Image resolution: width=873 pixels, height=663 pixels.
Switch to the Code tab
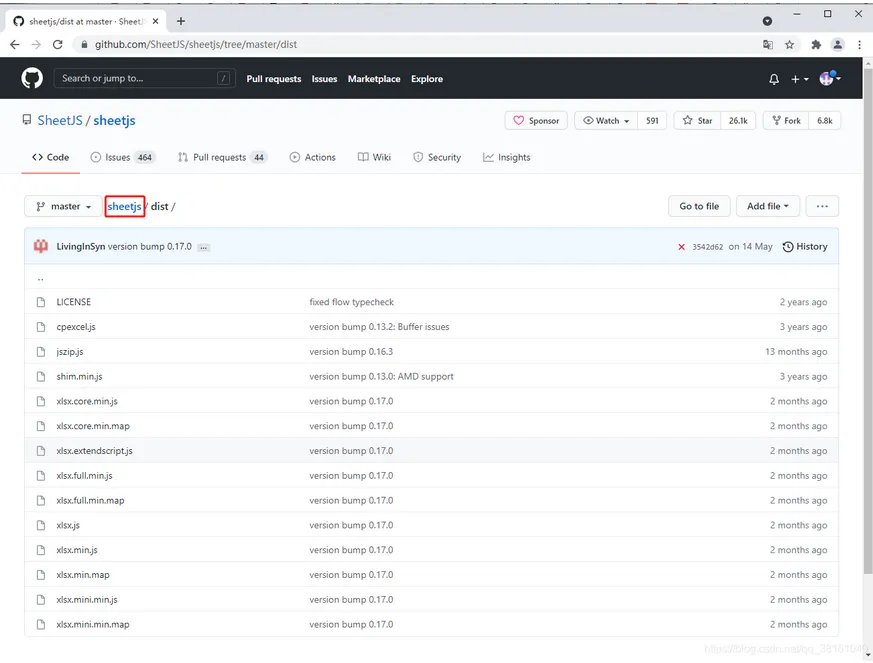51,158
